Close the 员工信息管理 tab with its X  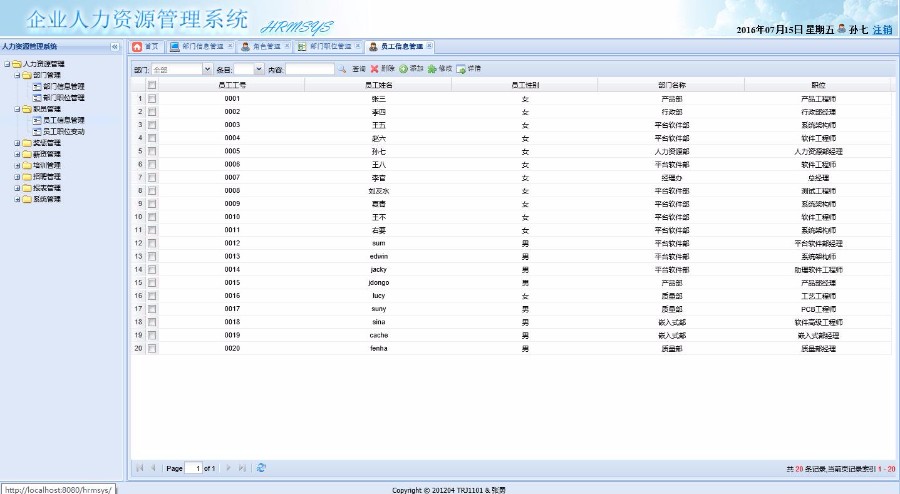[x=429, y=46]
